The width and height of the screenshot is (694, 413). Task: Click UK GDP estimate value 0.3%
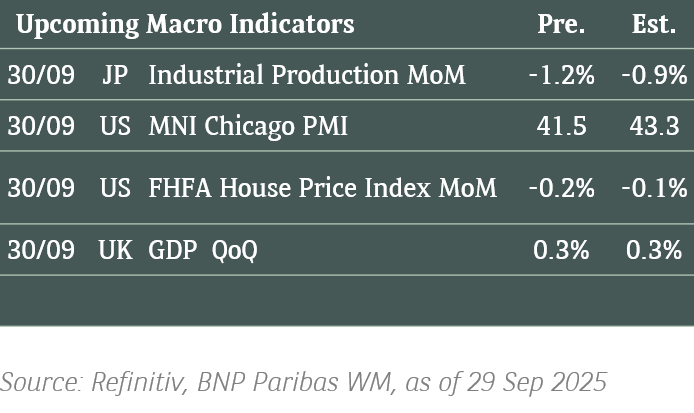[x=654, y=250]
